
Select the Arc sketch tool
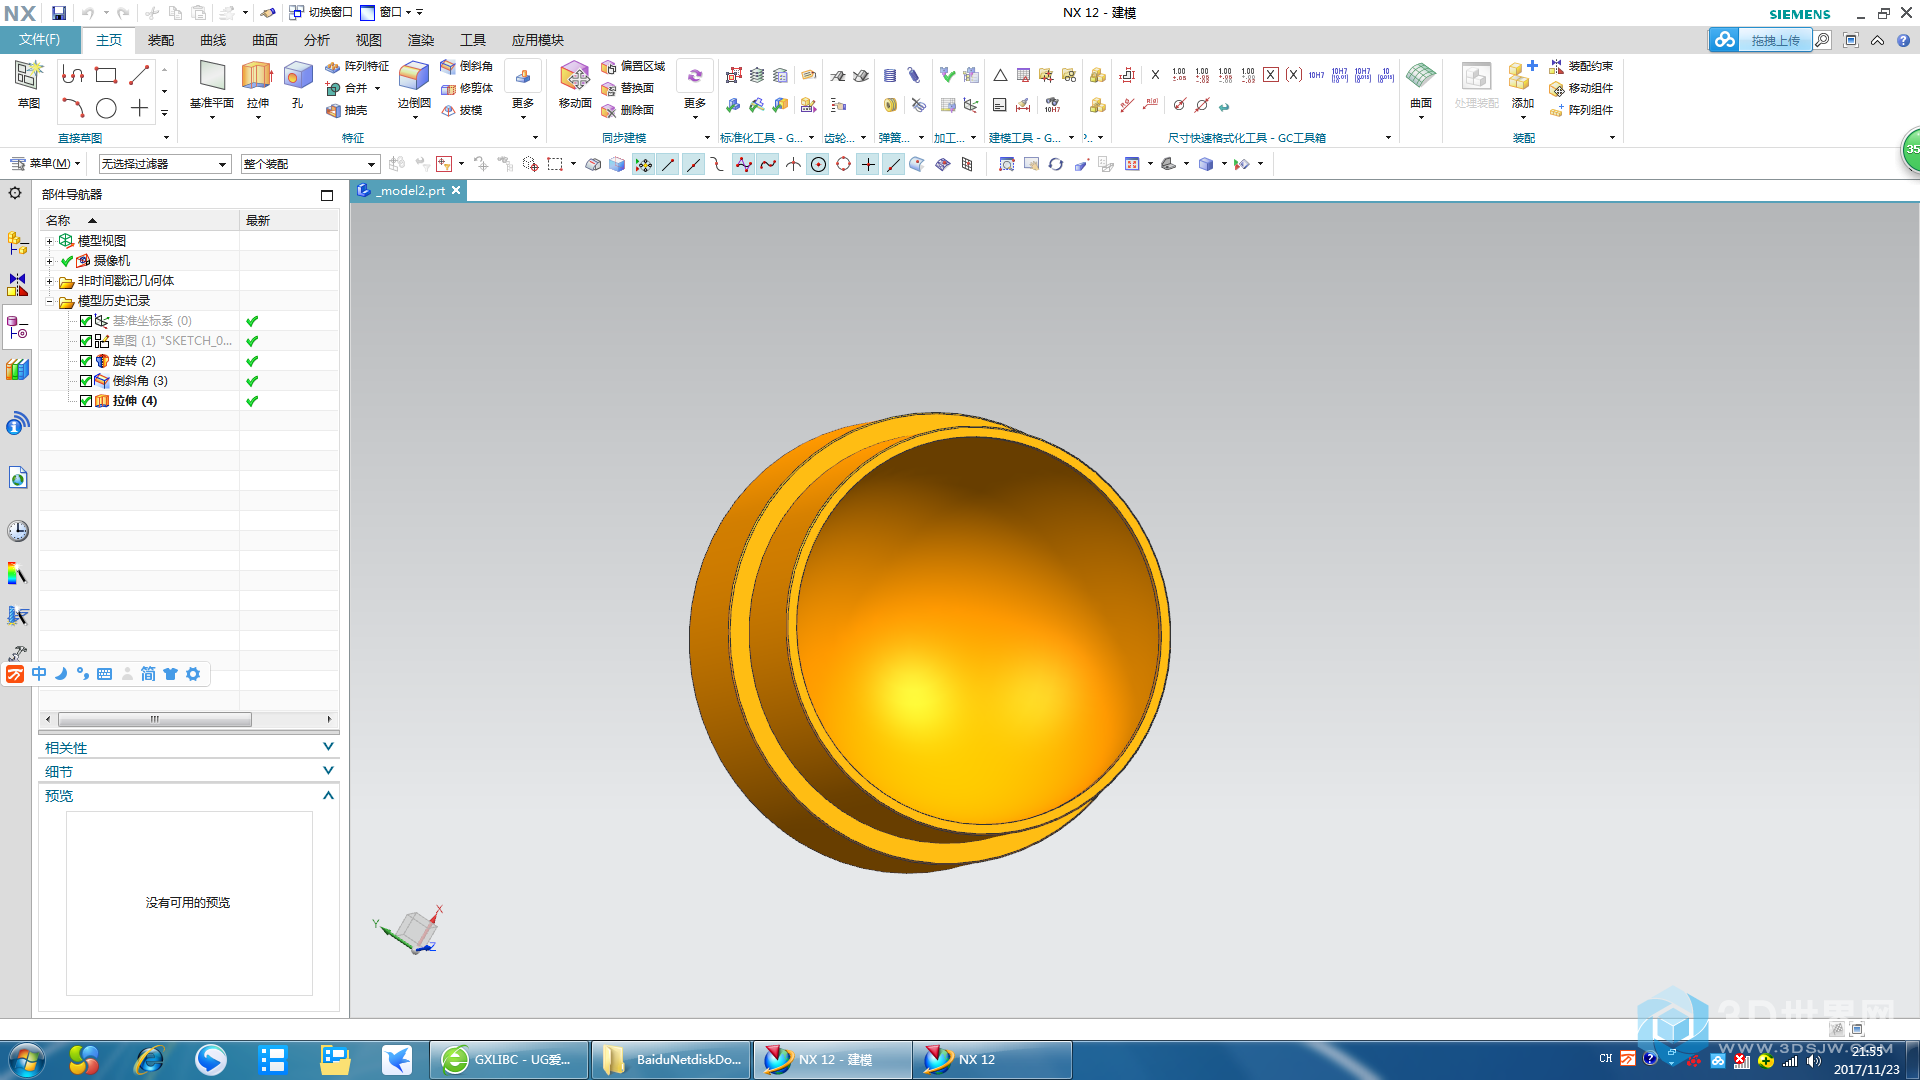pos(73,108)
